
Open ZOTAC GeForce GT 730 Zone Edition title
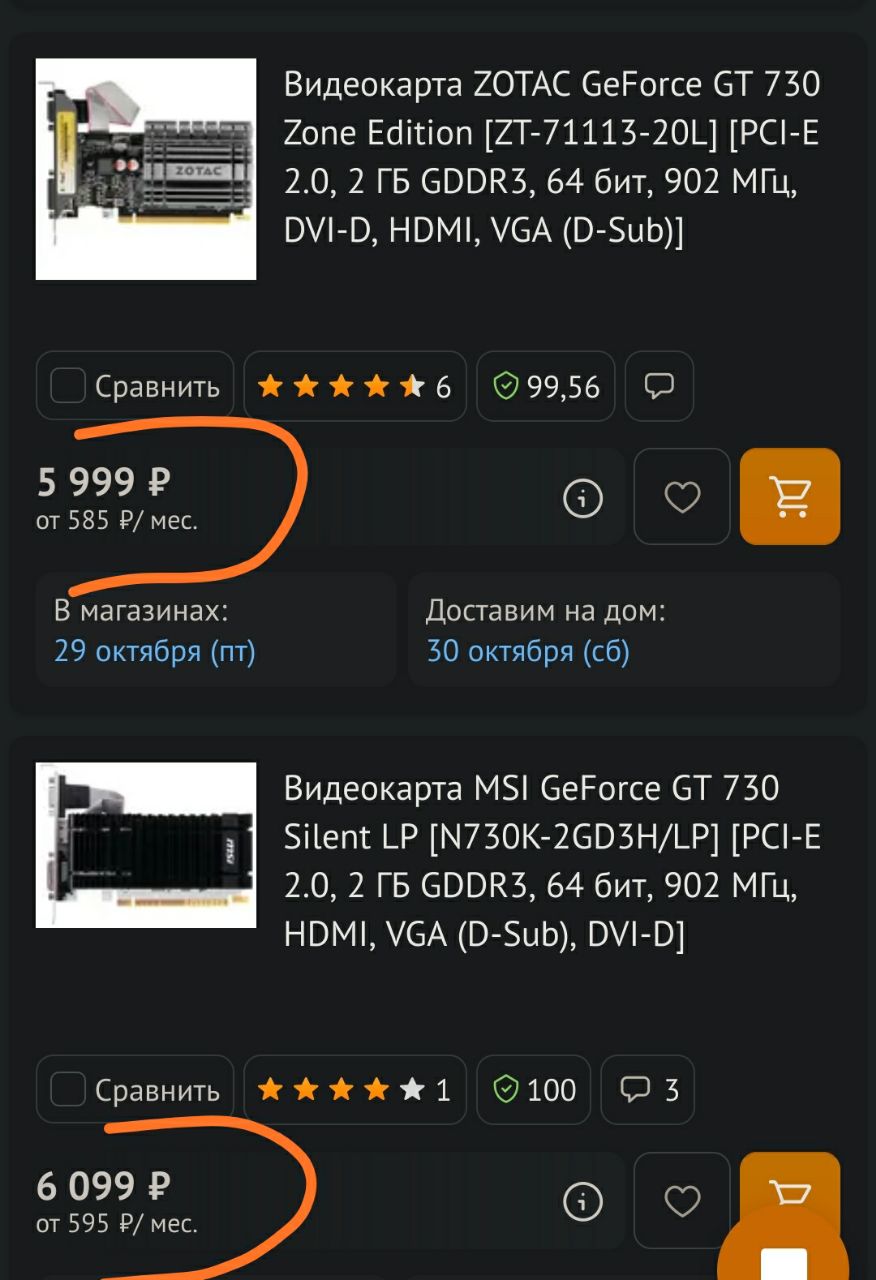552,157
